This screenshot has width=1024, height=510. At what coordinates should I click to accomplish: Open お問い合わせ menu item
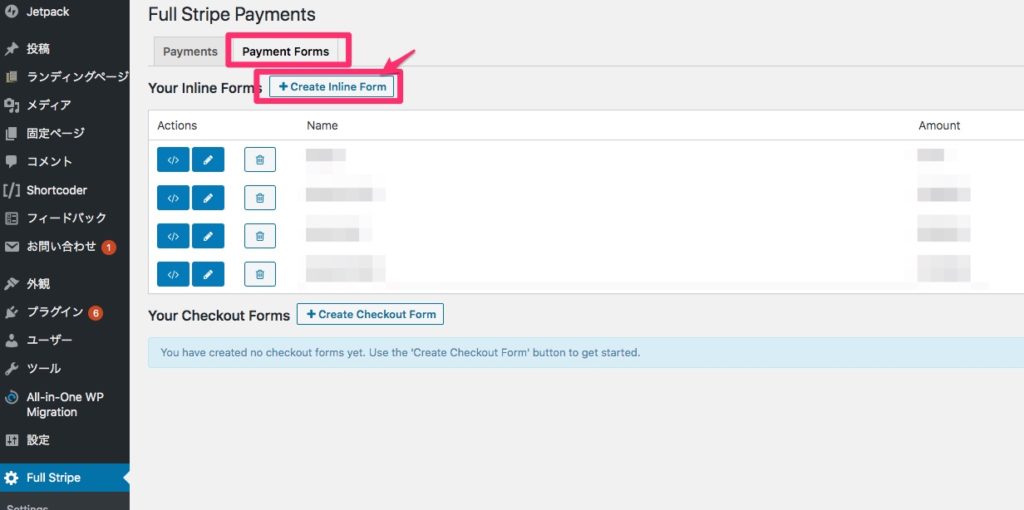click(61, 247)
